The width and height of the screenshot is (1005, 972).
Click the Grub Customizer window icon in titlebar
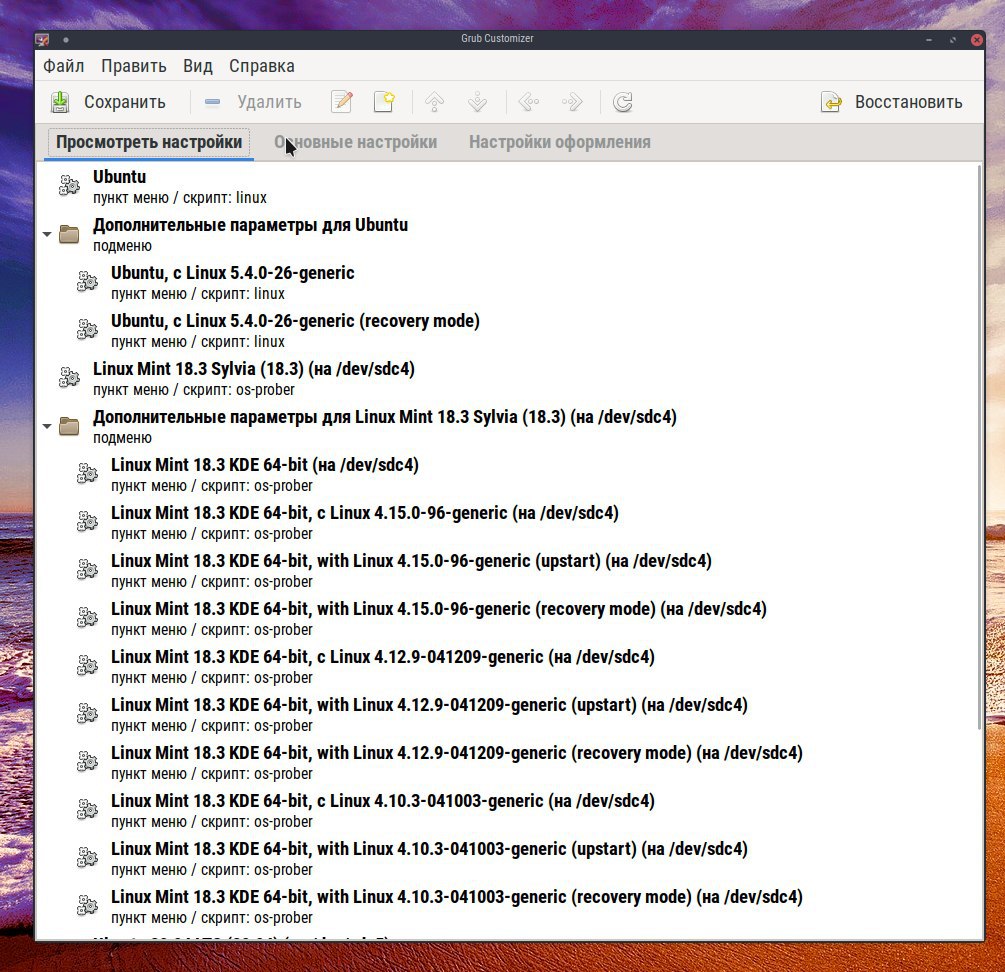pyautogui.click(x=43, y=40)
